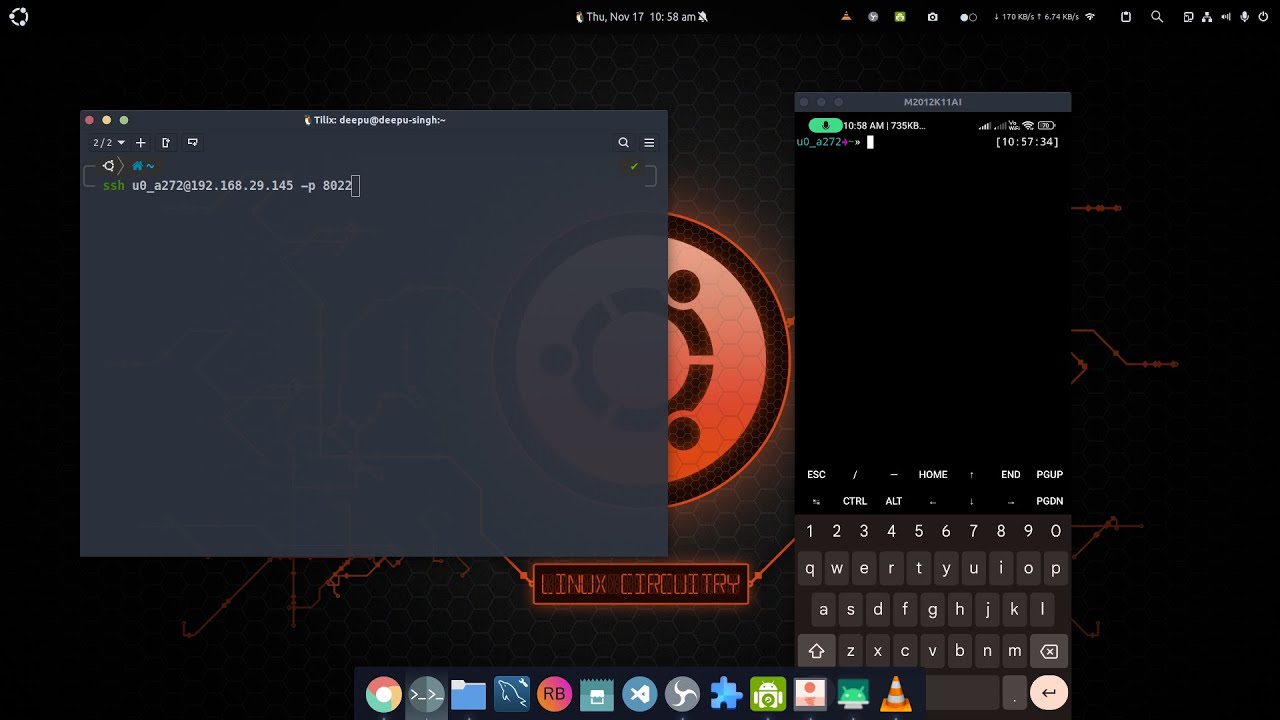Open the Wi-Fi indicator in the top bar
Image resolution: width=1280 pixels, height=720 pixels.
(1090, 17)
